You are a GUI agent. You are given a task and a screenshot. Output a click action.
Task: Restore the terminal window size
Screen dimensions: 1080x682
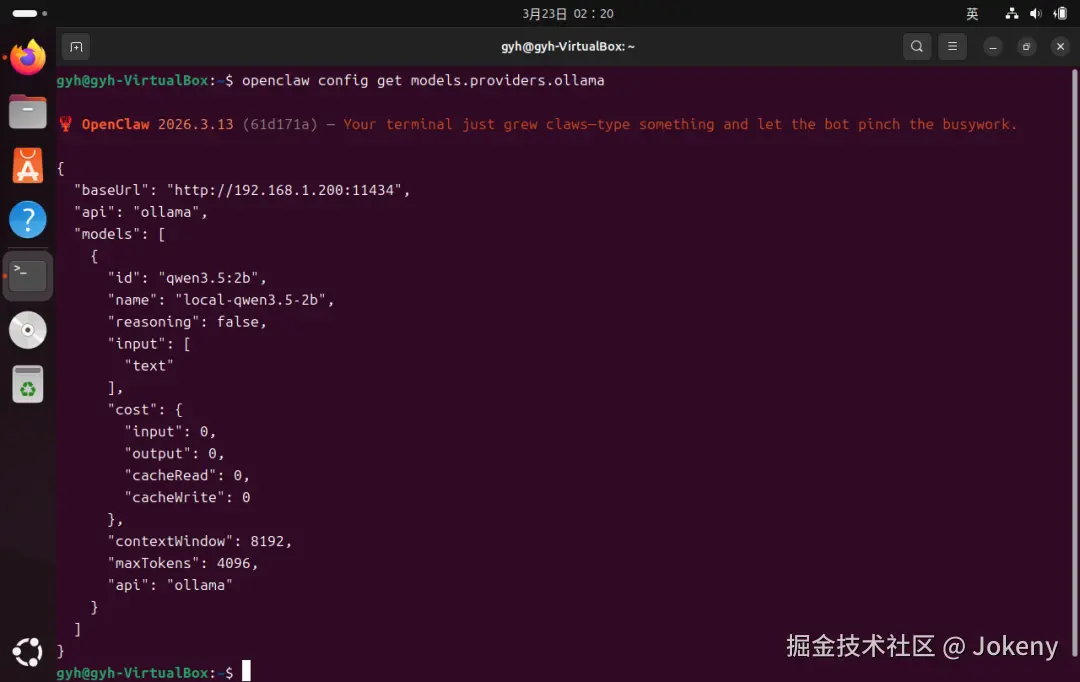1026,47
